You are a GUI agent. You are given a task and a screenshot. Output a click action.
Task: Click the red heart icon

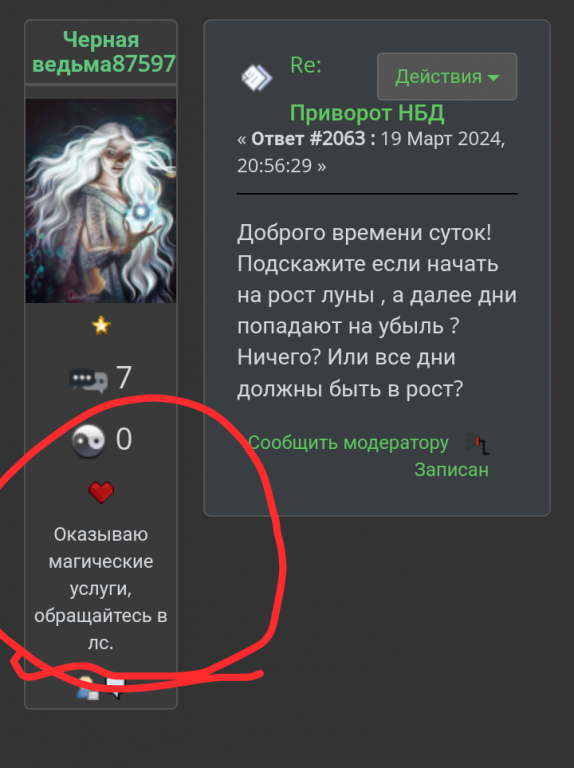101,492
